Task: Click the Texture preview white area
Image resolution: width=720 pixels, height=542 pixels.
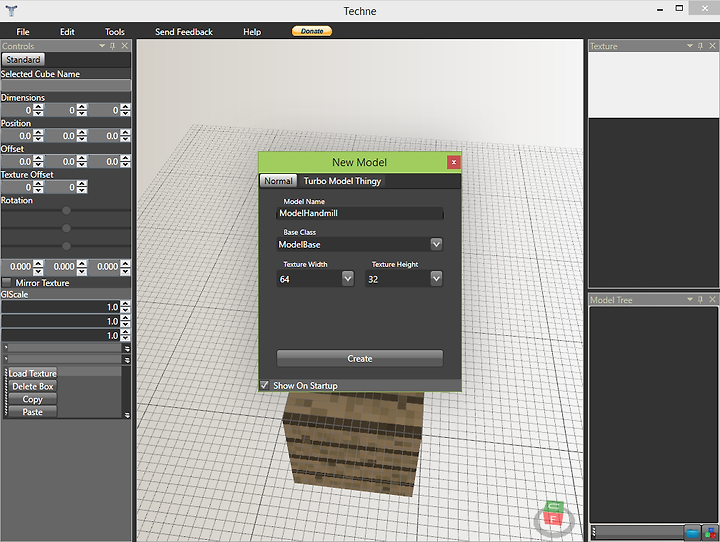Action: [x=653, y=85]
